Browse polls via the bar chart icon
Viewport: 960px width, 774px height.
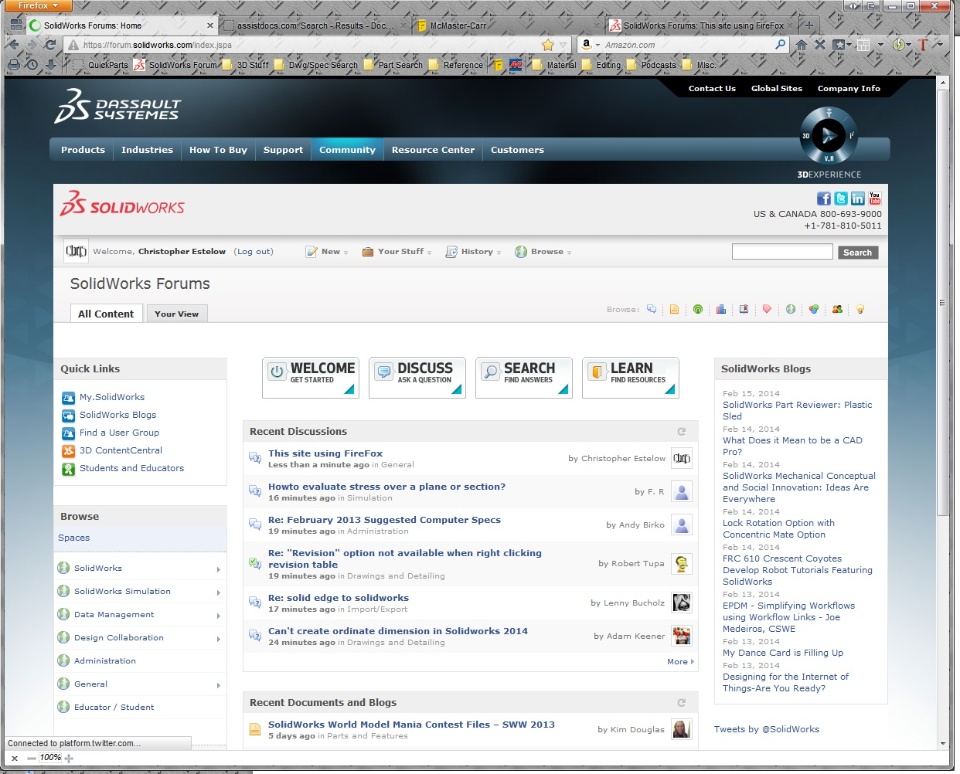pyautogui.click(x=721, y=309)
